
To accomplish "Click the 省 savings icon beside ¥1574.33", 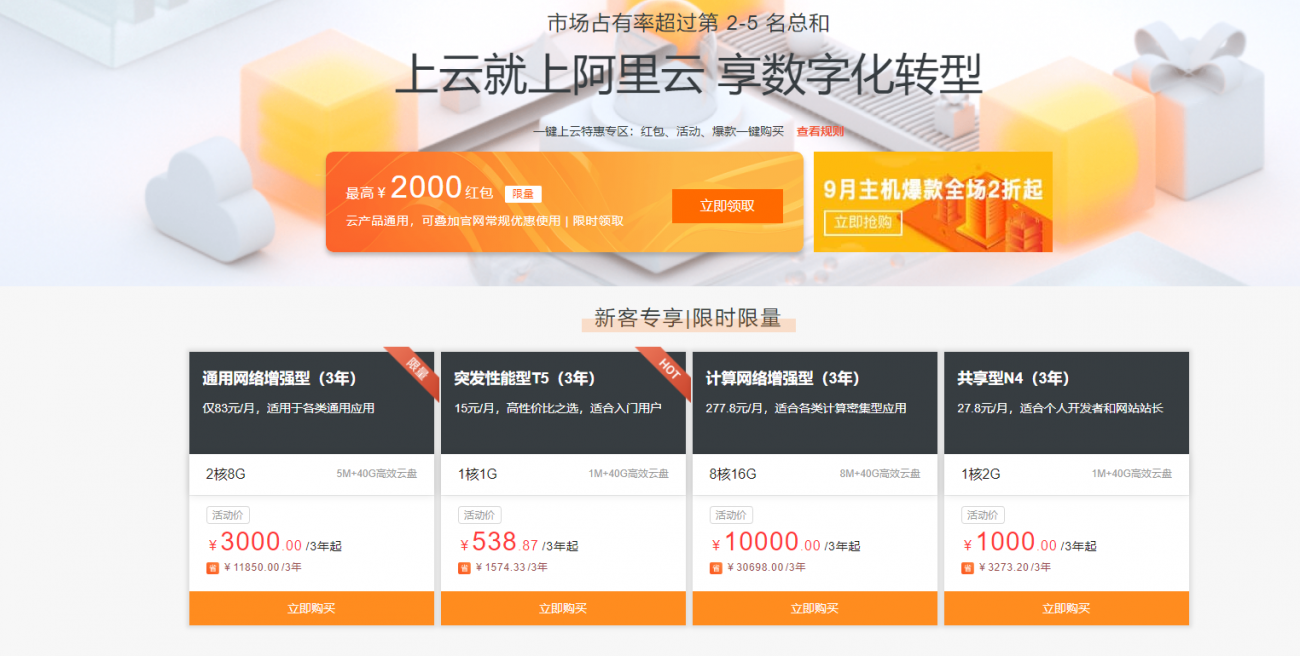I will pos(464,568).
